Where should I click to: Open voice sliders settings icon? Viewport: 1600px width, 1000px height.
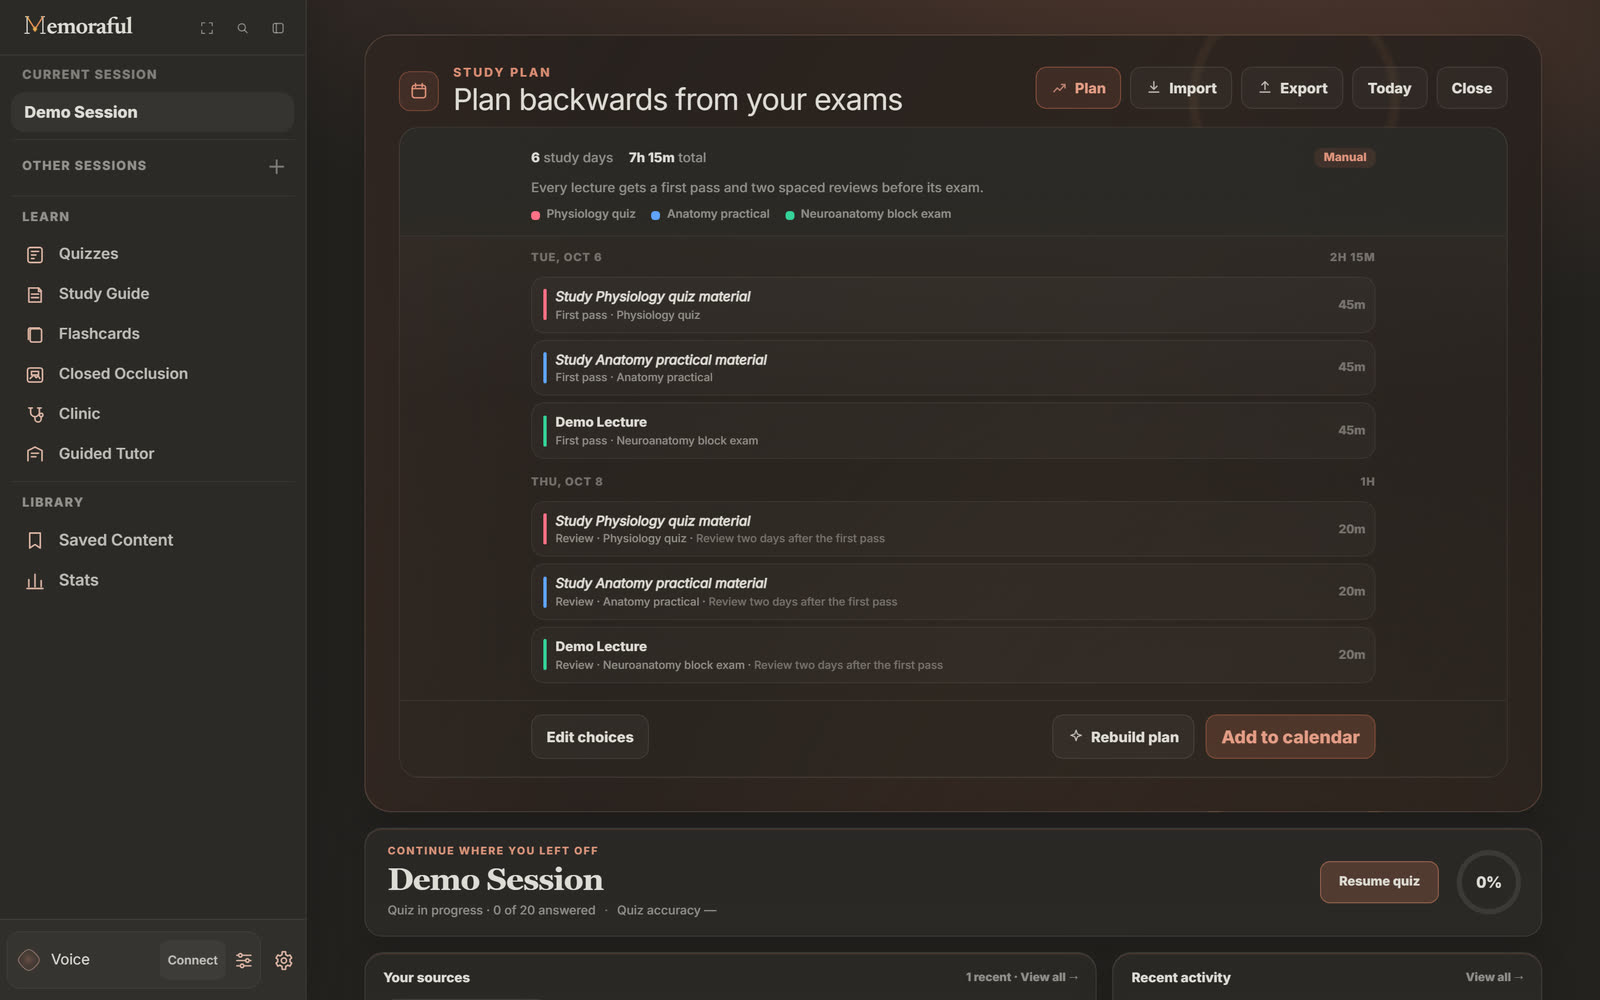coord(244,960)
